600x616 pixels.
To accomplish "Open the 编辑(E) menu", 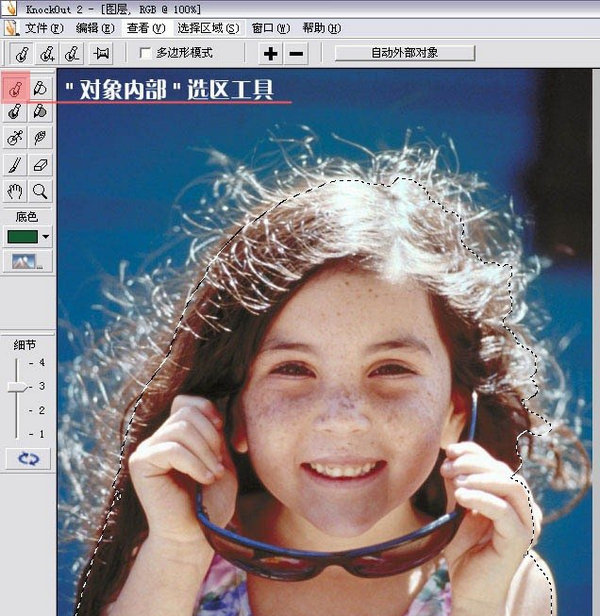I will pyautogui.click(x=95, y=28).
